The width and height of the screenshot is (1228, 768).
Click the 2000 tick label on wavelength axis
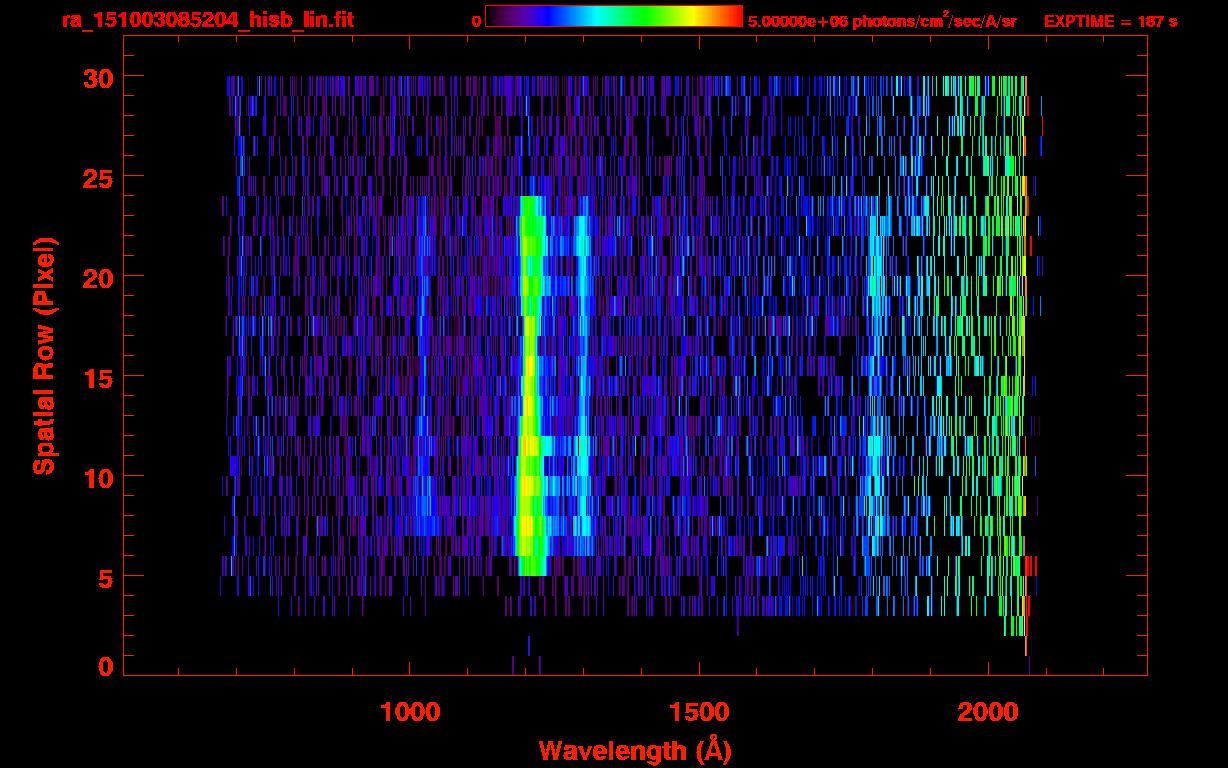[x=988, y=712]
